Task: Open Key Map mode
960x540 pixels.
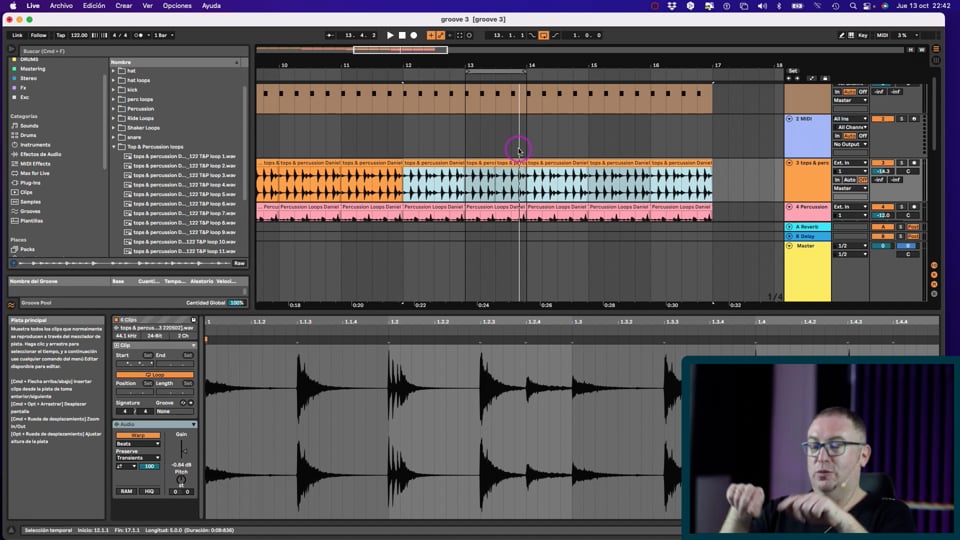Action: (863, 36)
